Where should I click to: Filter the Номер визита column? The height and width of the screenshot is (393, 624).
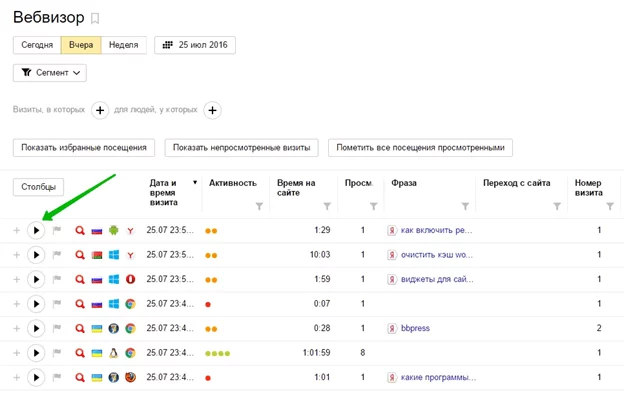click(x=610, y=206)
